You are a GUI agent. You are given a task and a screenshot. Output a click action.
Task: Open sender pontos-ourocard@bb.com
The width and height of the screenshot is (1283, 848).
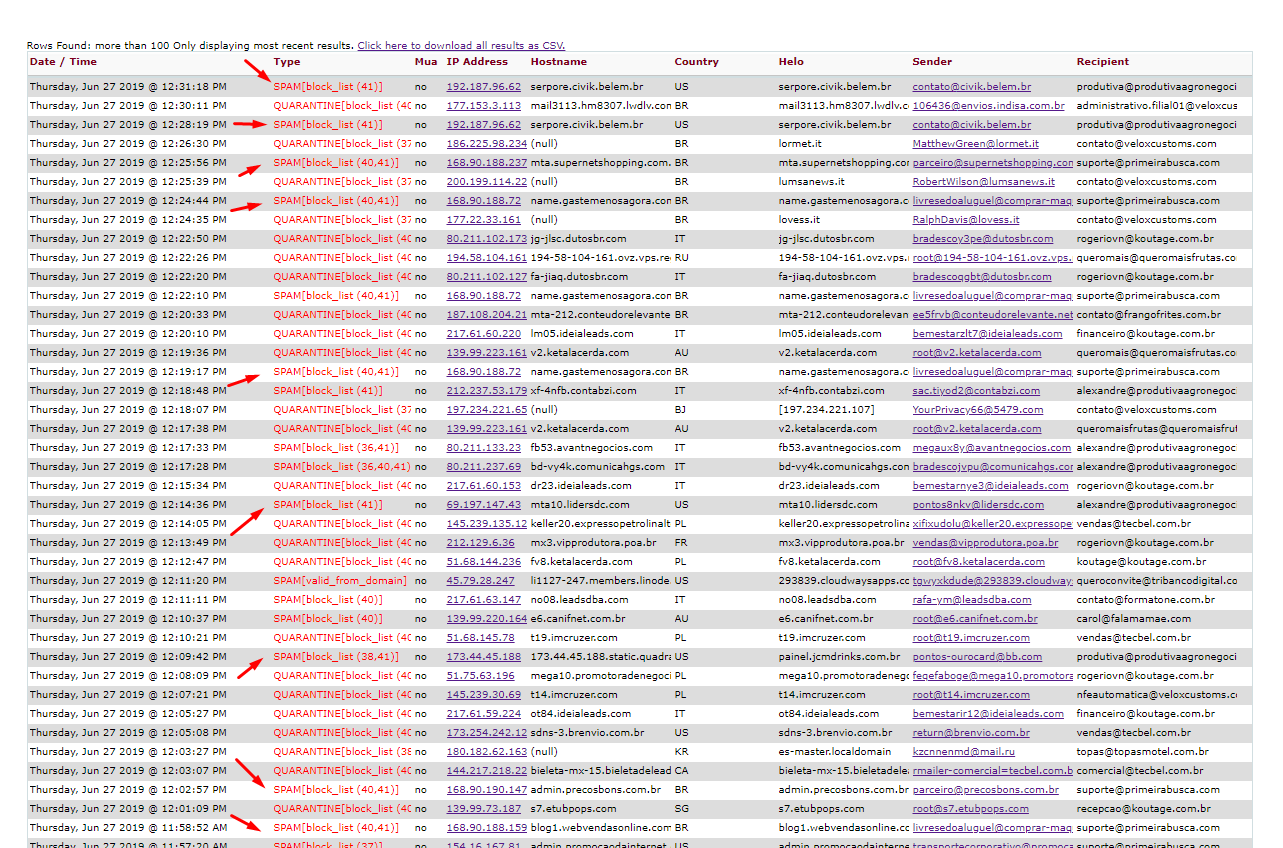click(977, 656)
